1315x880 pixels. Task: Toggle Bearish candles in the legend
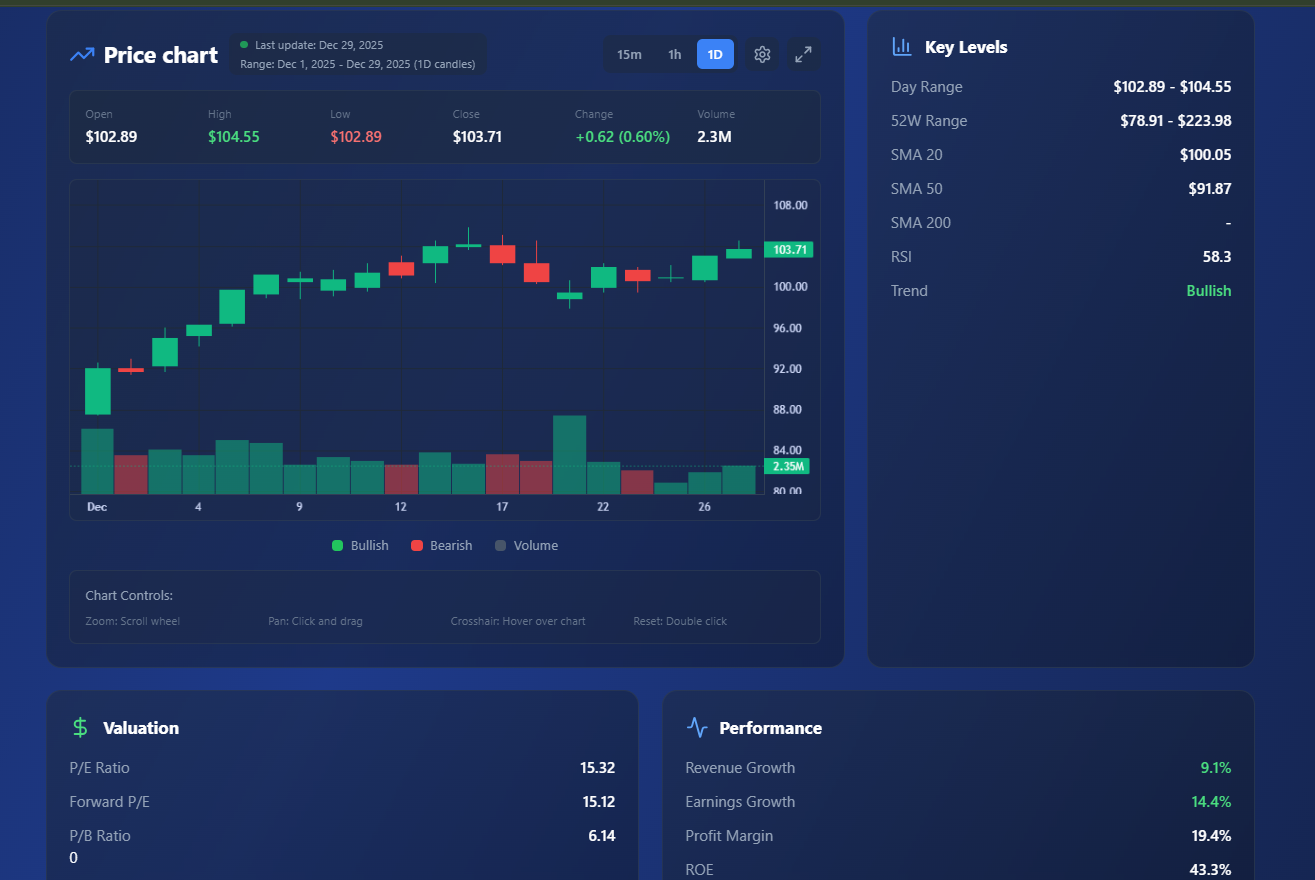point(441,545)
